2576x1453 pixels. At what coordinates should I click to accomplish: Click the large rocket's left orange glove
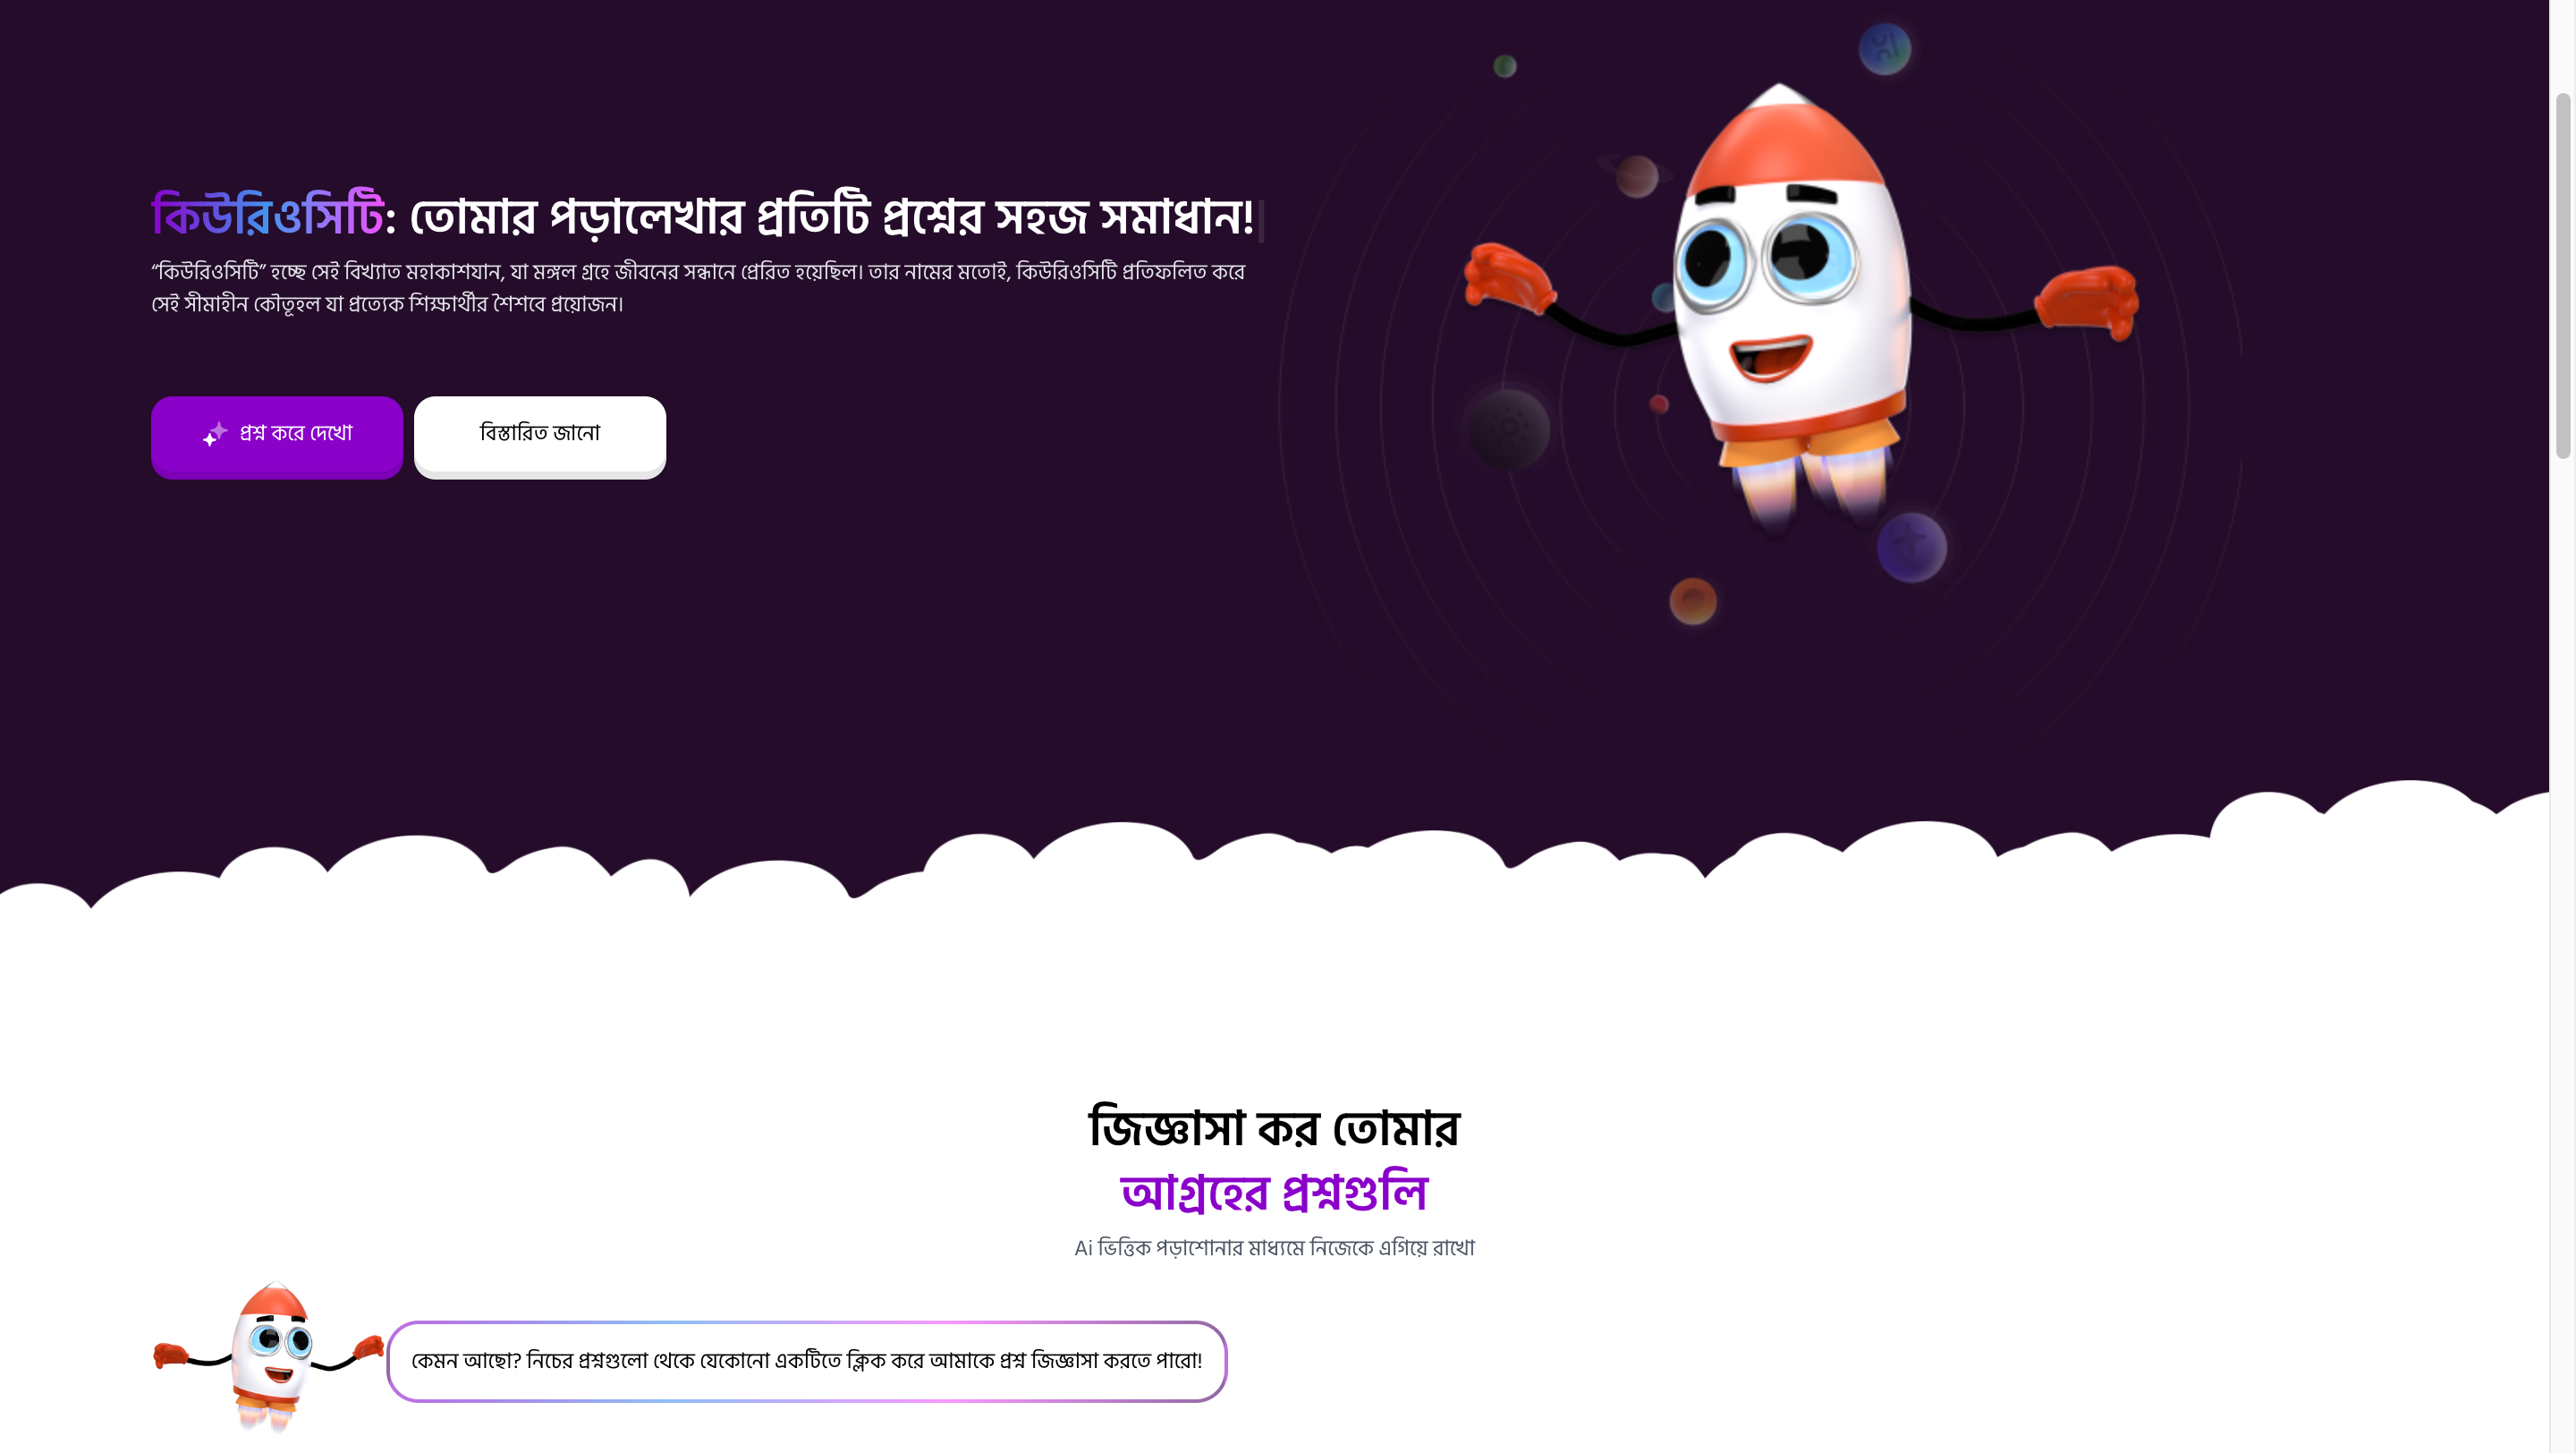coord(1509,276)
